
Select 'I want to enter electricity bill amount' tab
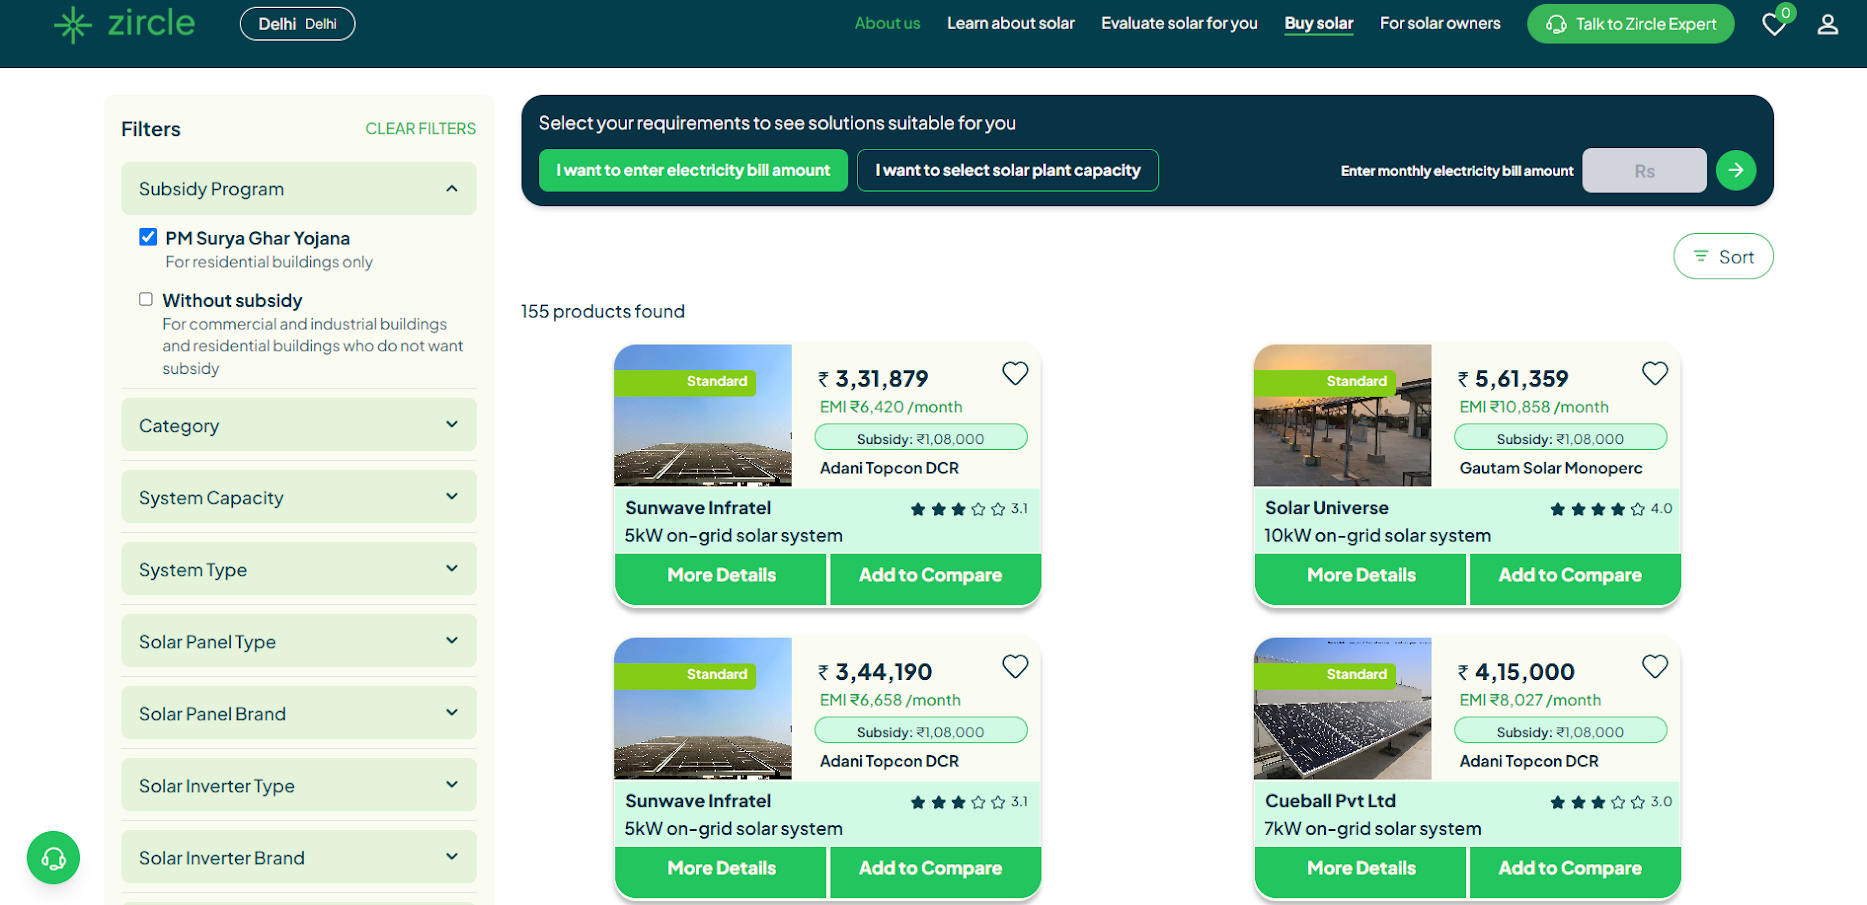(693, 170)
